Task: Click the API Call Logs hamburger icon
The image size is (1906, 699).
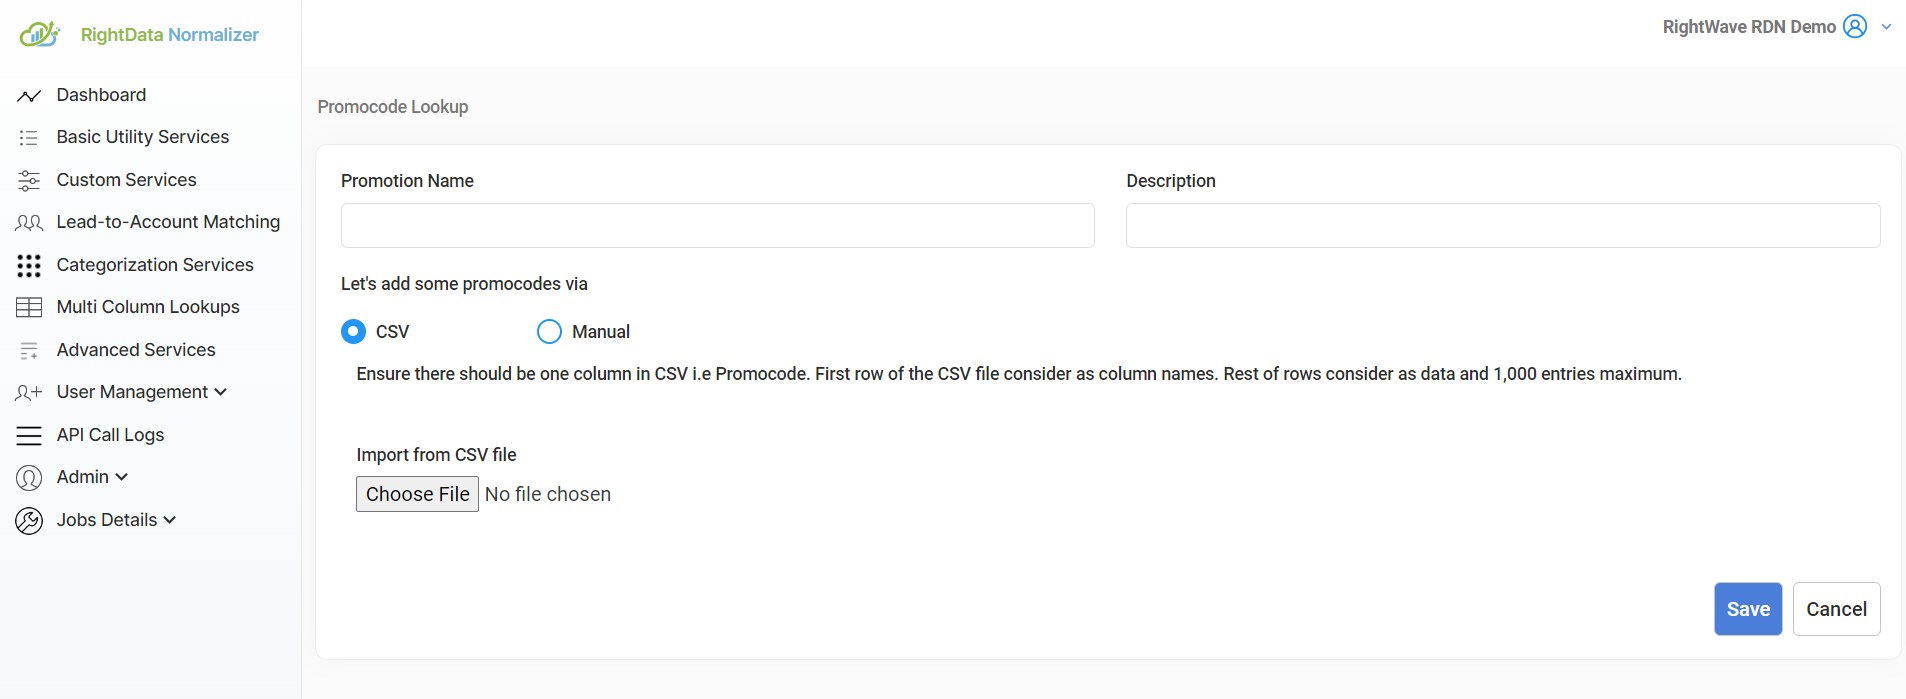Action: (x=29, y=436)
